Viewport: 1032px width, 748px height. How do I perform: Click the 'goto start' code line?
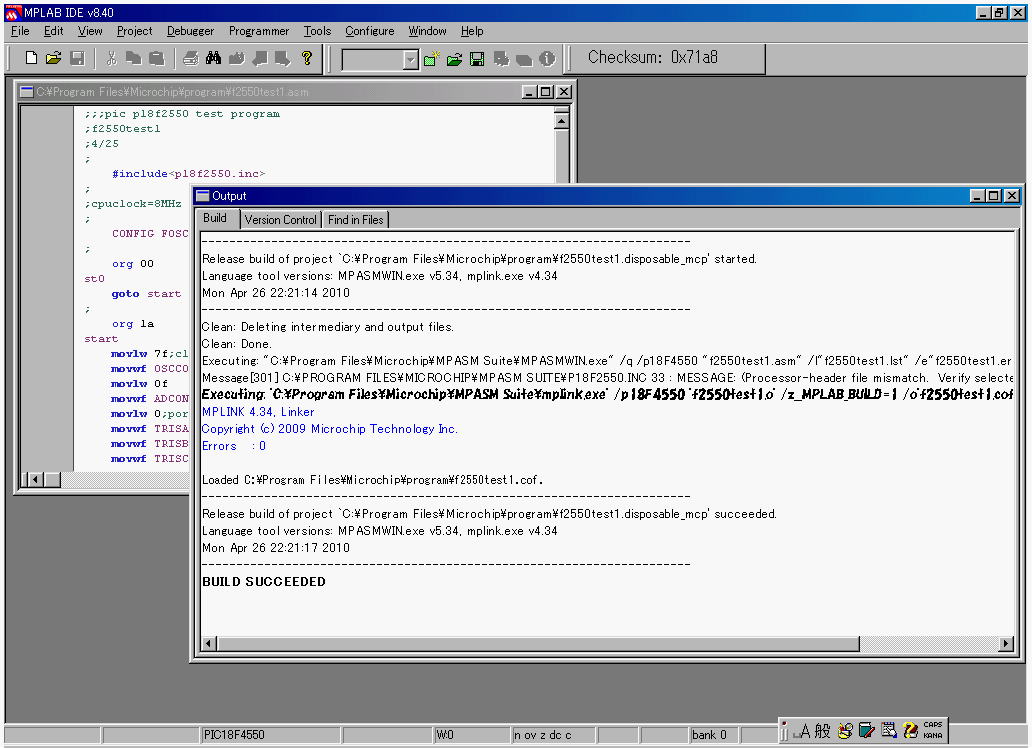point(146,294)
